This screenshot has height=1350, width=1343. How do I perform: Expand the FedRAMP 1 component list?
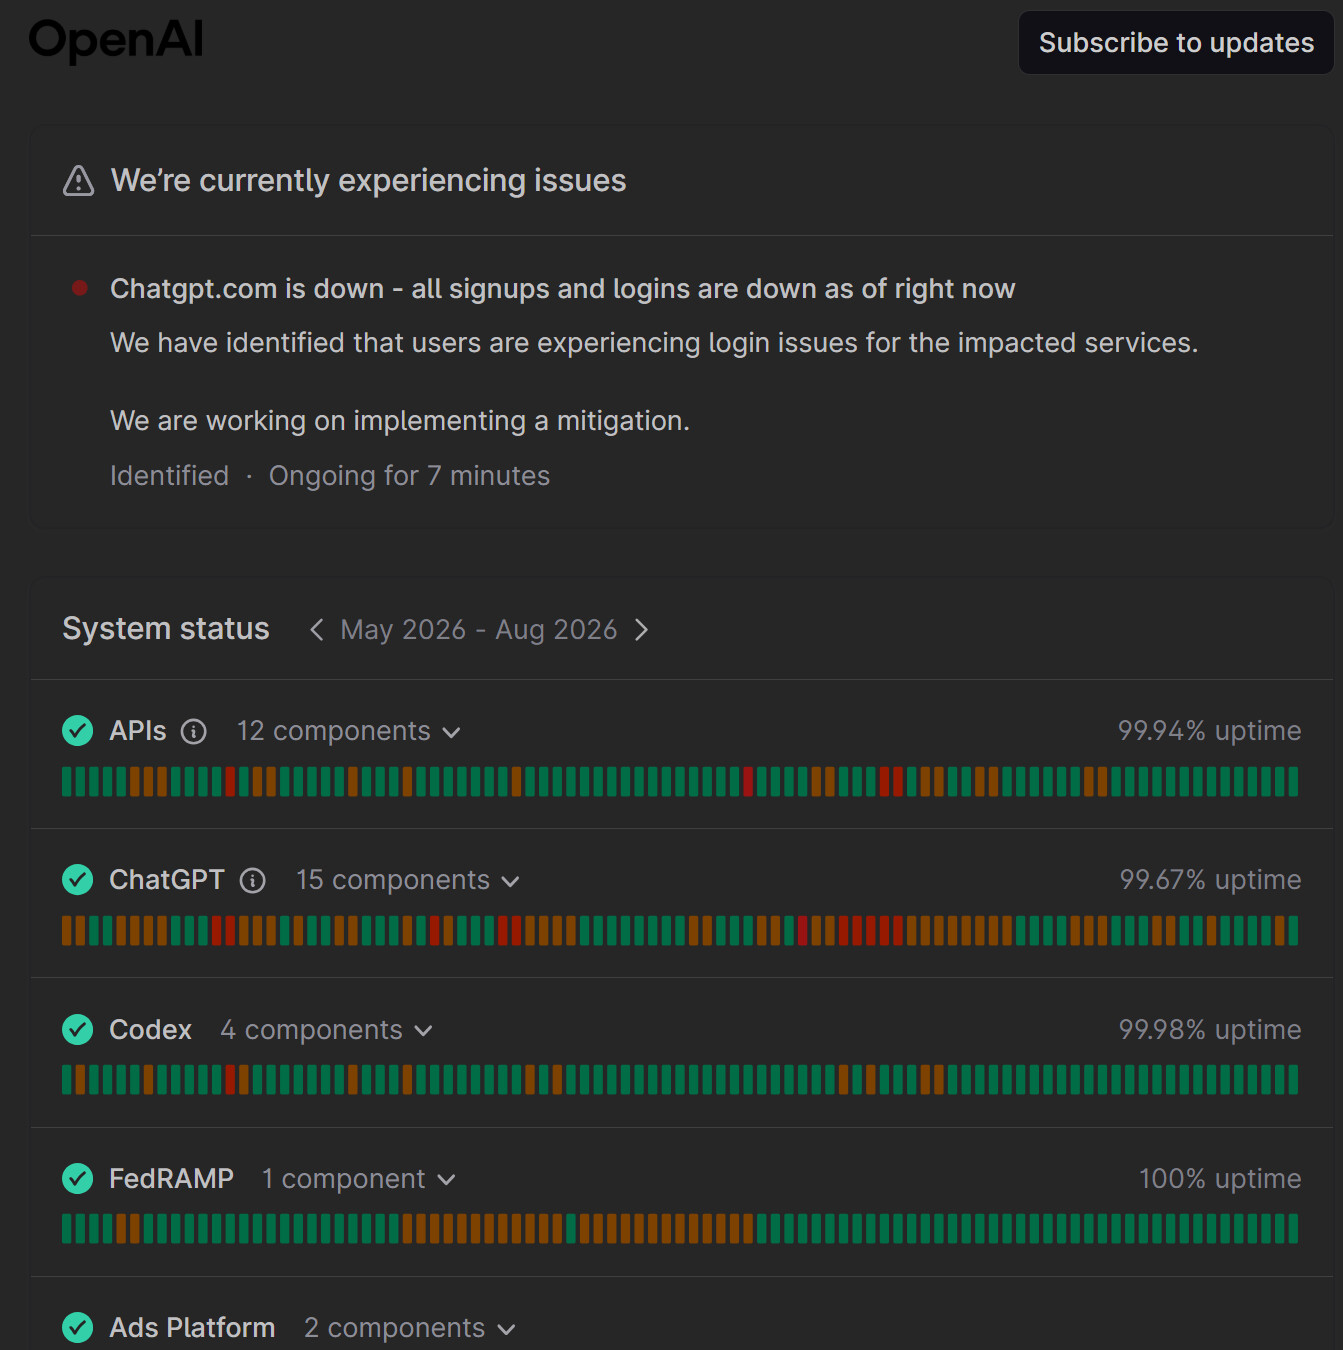tap(359, 1179)
